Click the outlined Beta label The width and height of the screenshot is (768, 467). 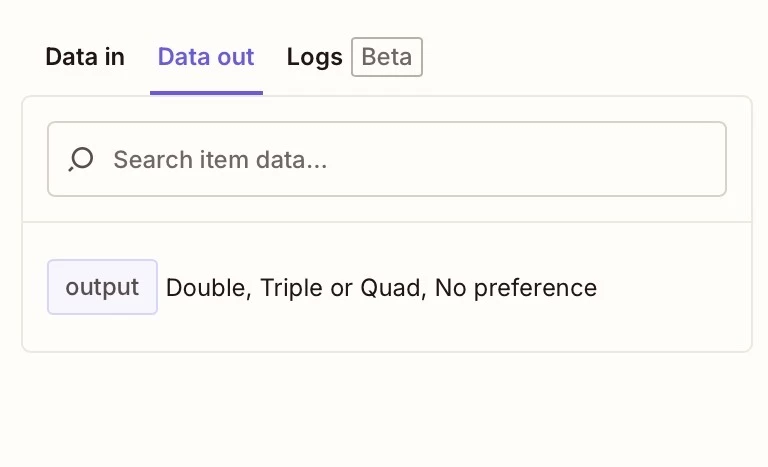(386, 57)
